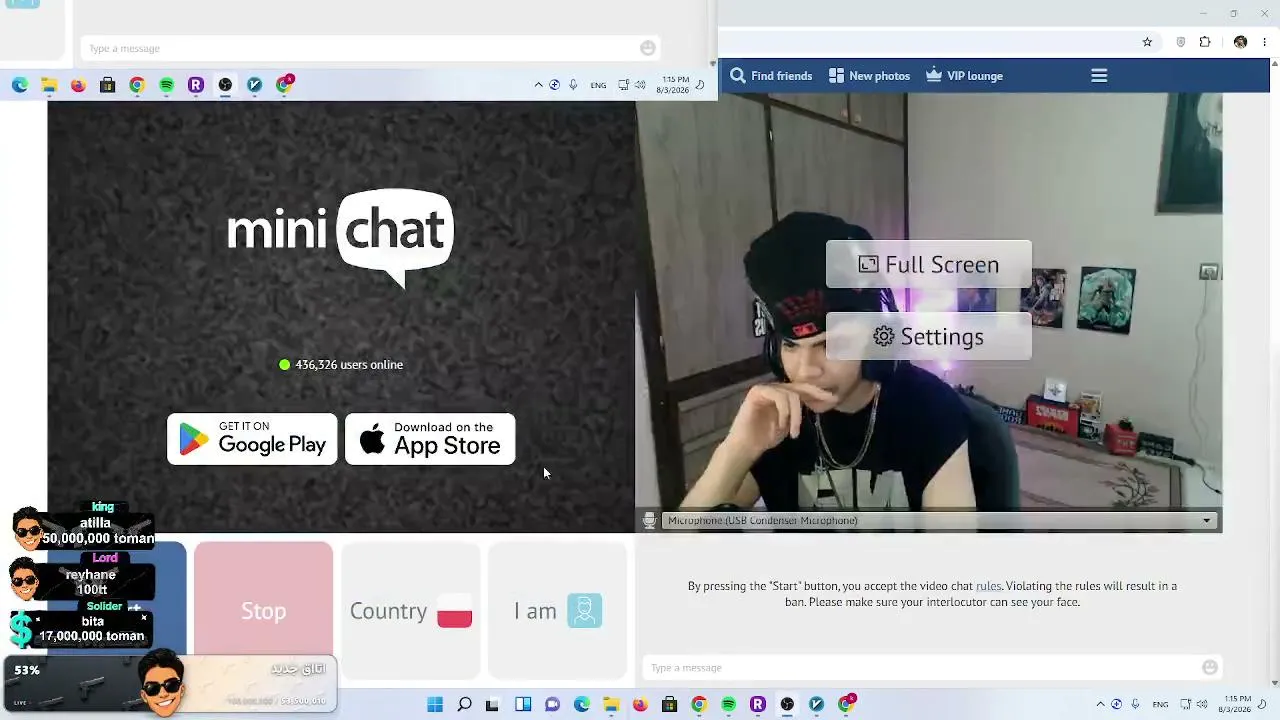Open the VIP lounge menu item

(964, 76)
